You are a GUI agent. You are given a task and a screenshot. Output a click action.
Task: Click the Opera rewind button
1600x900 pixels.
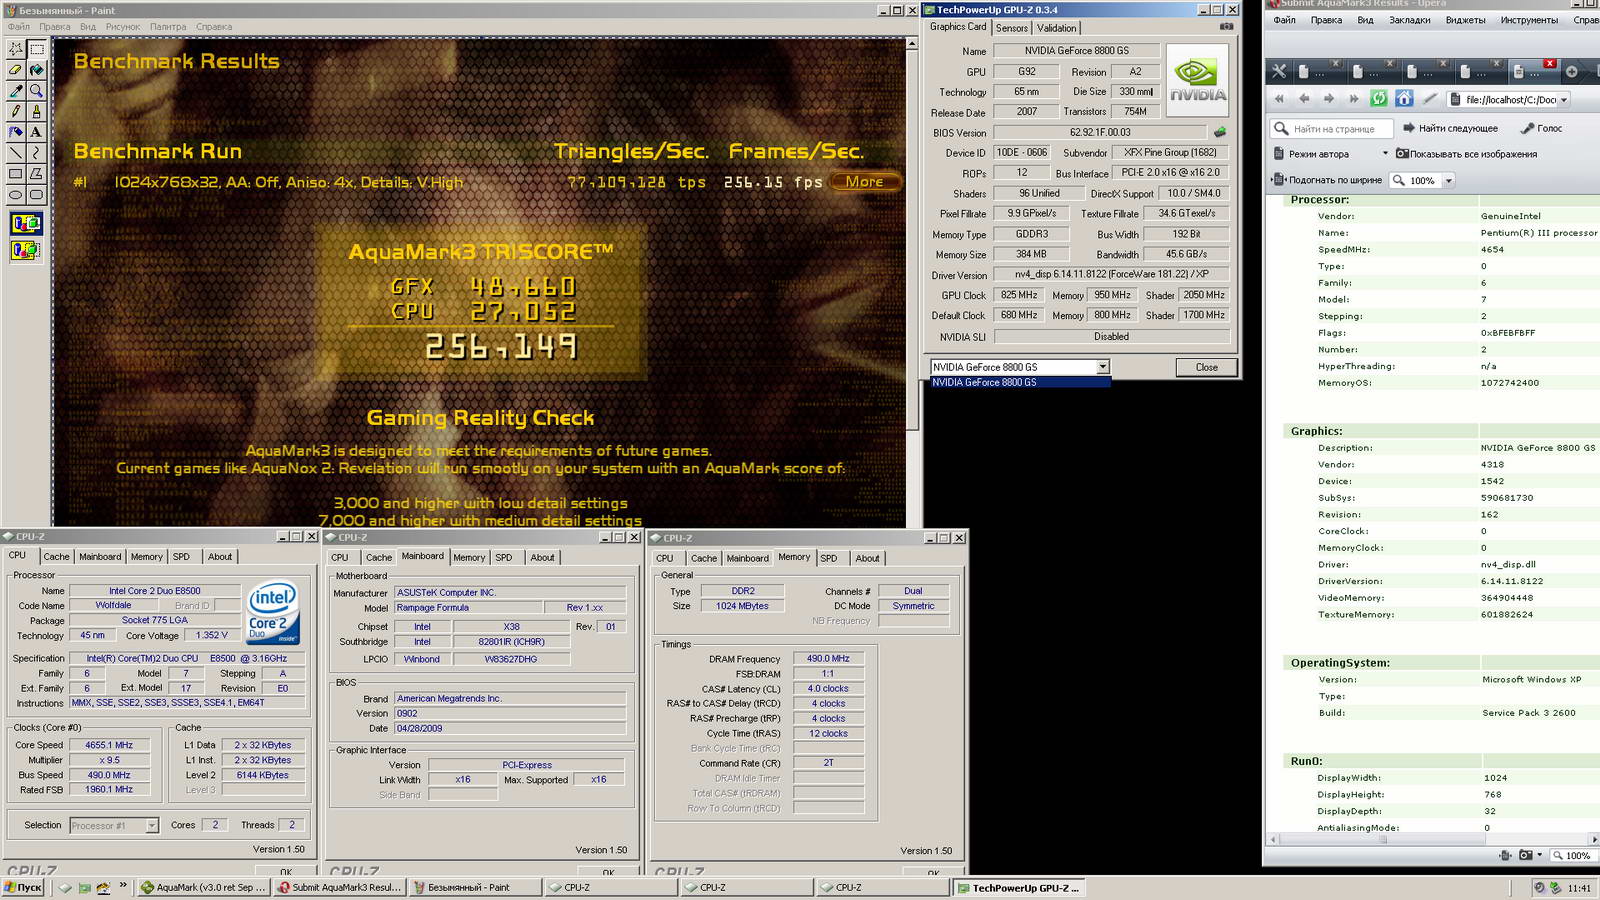click(x=1279, y=99)
